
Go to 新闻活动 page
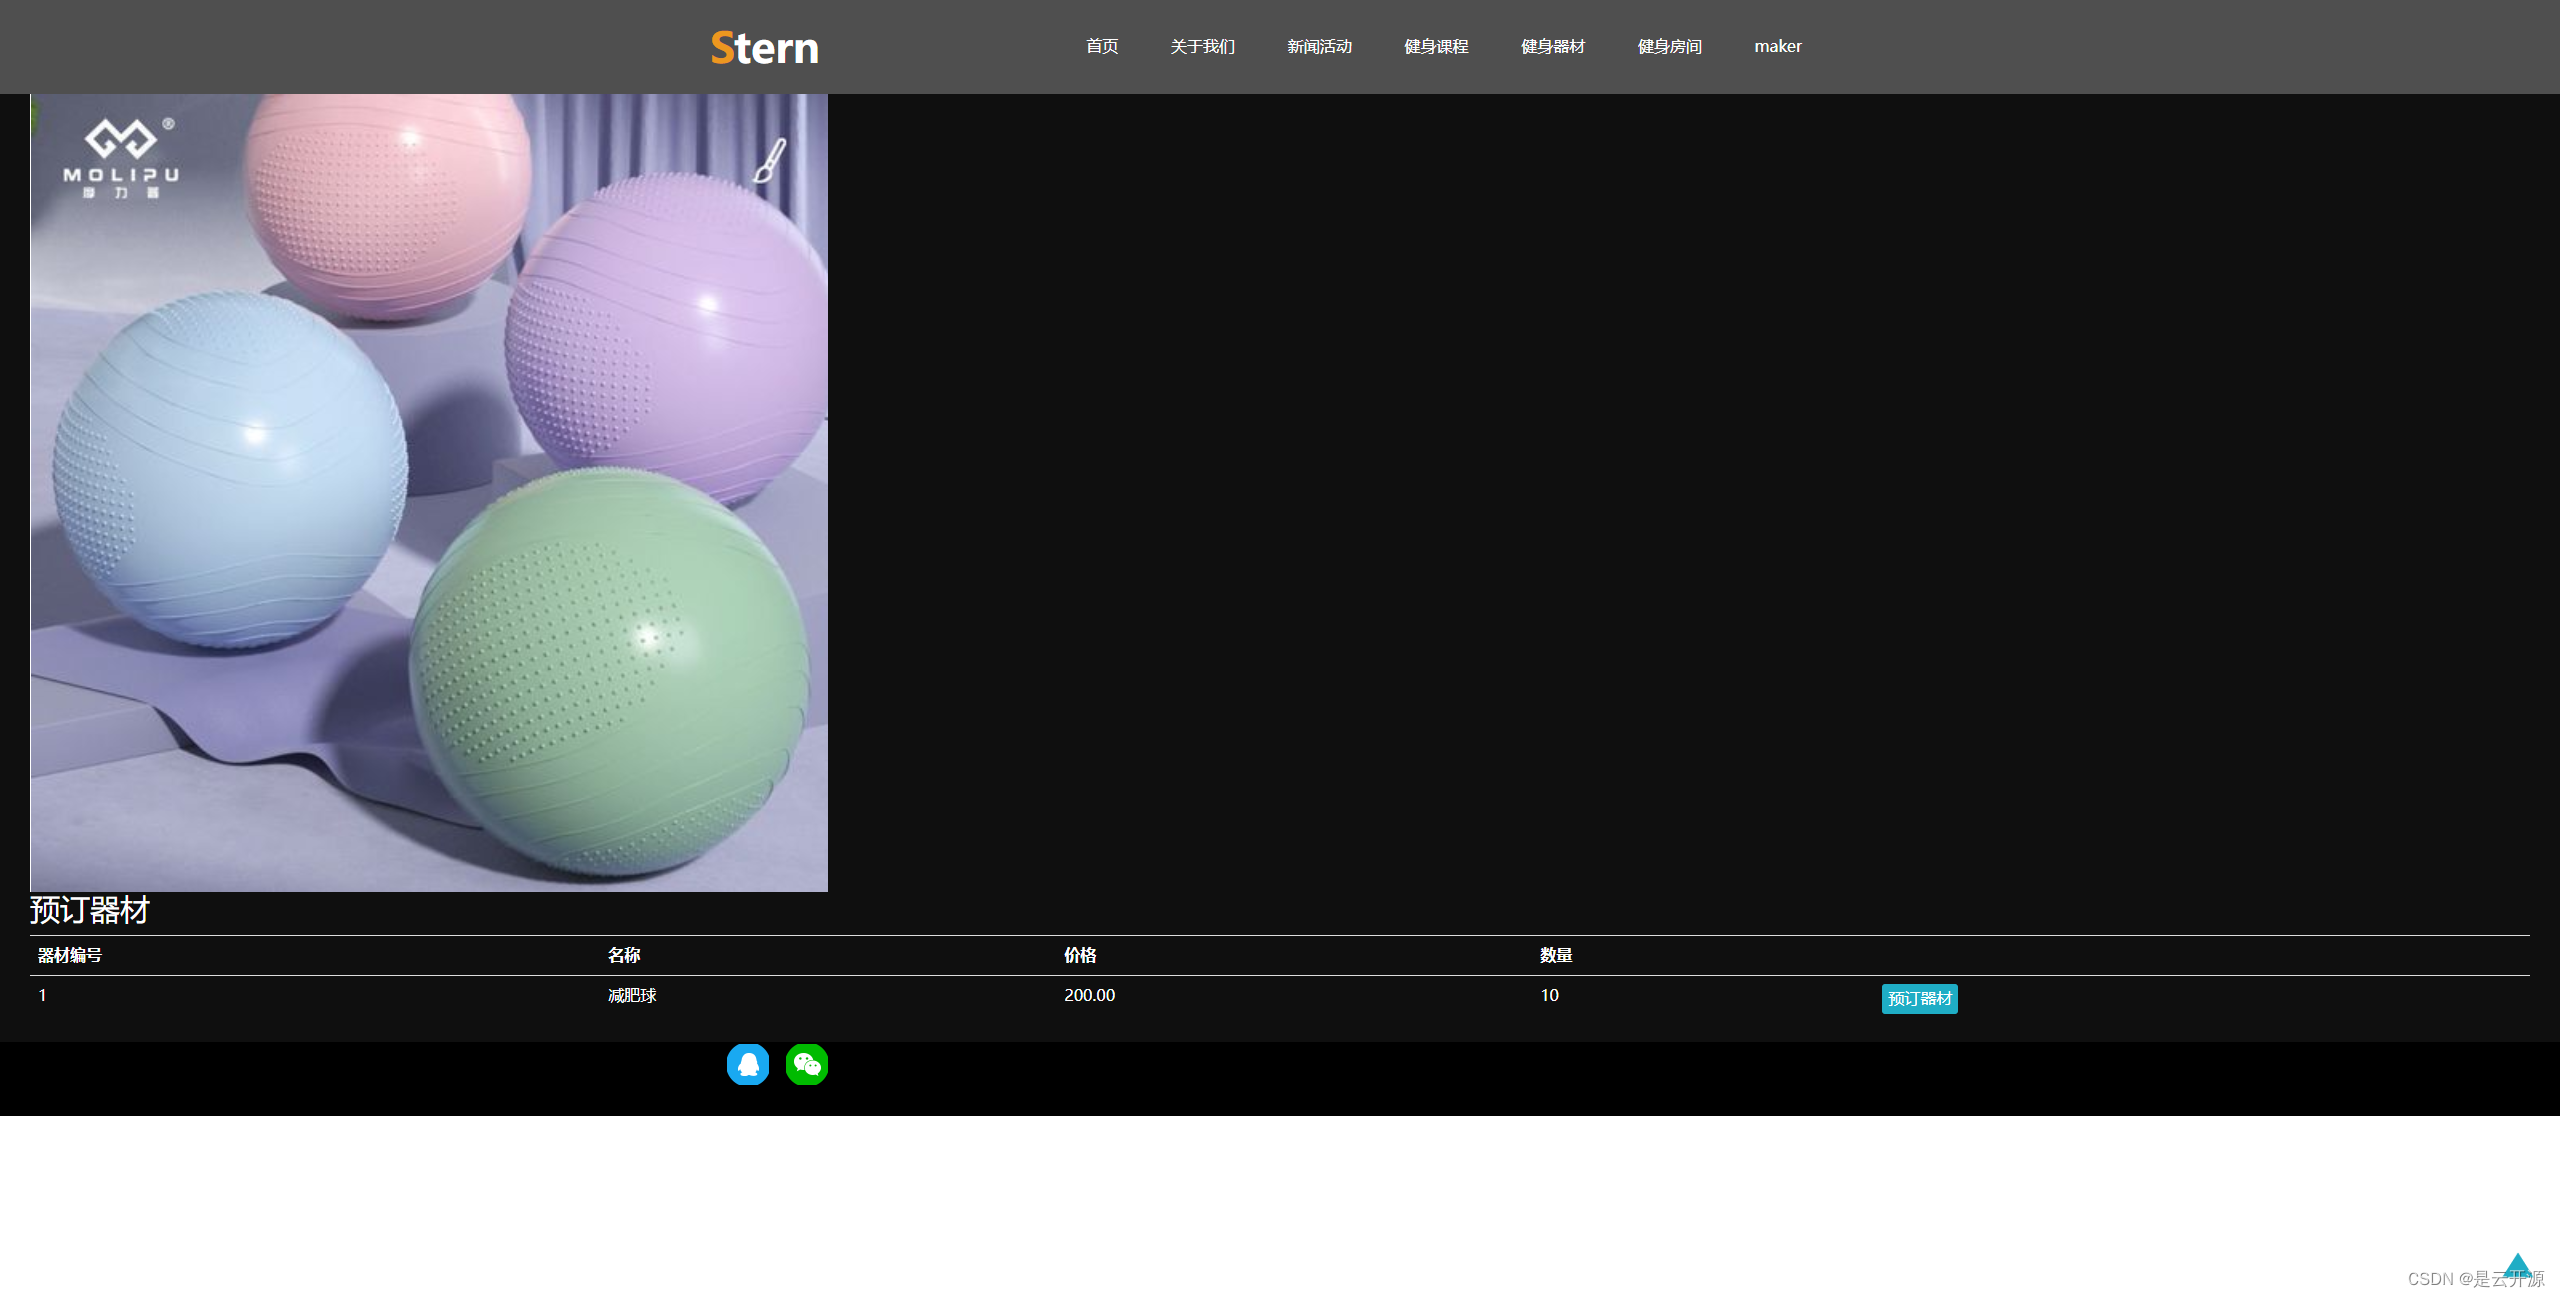coord(1319,46)
